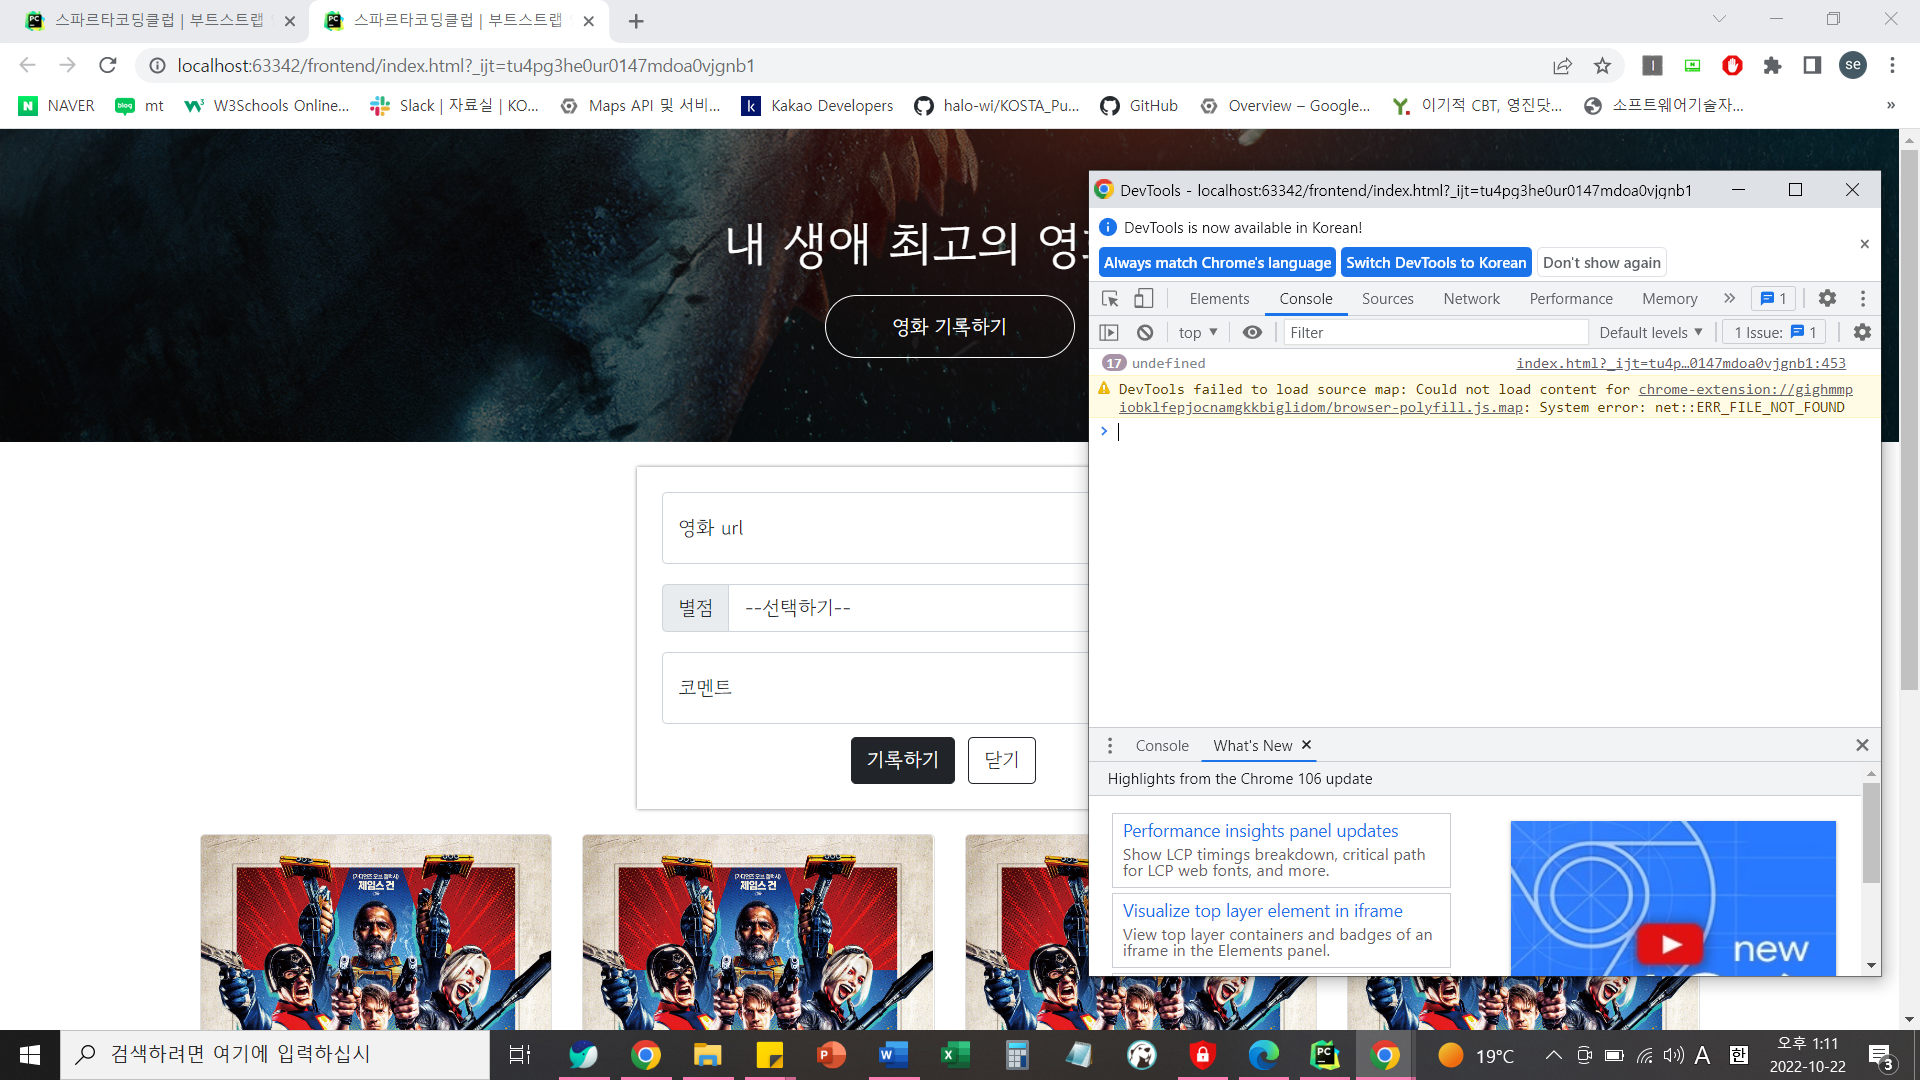Open the Kakao Developers bookmark

pos(817,106)
